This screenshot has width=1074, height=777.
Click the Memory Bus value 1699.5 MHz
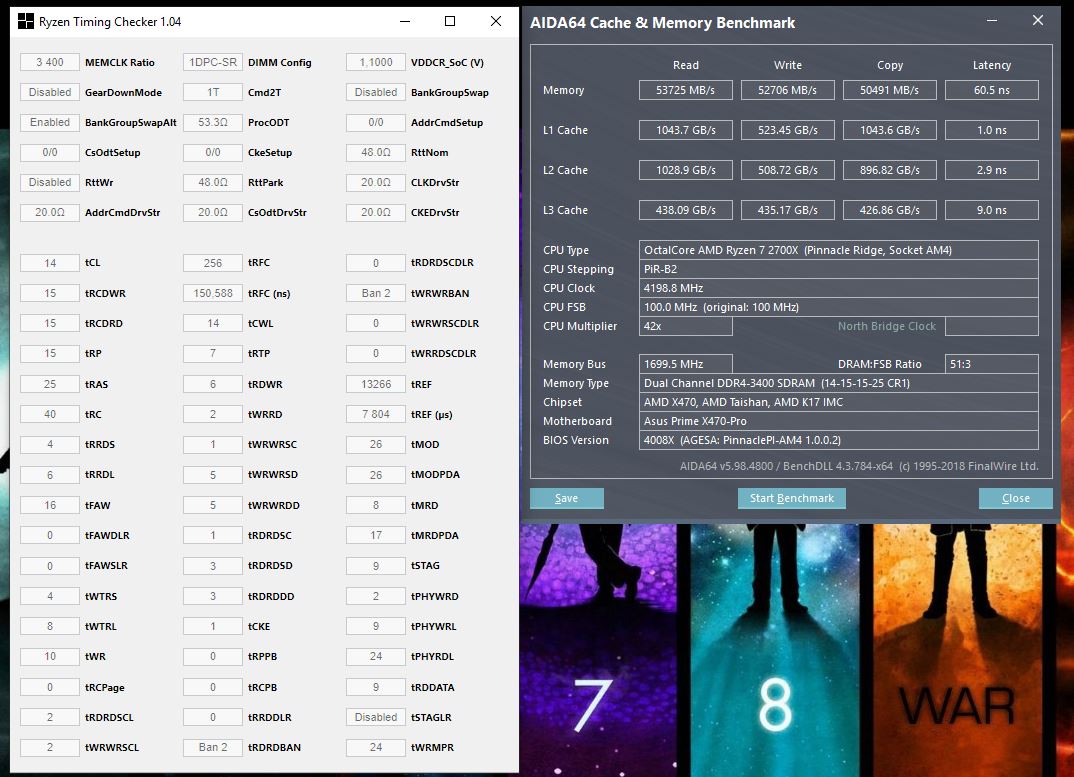[686, 364]
